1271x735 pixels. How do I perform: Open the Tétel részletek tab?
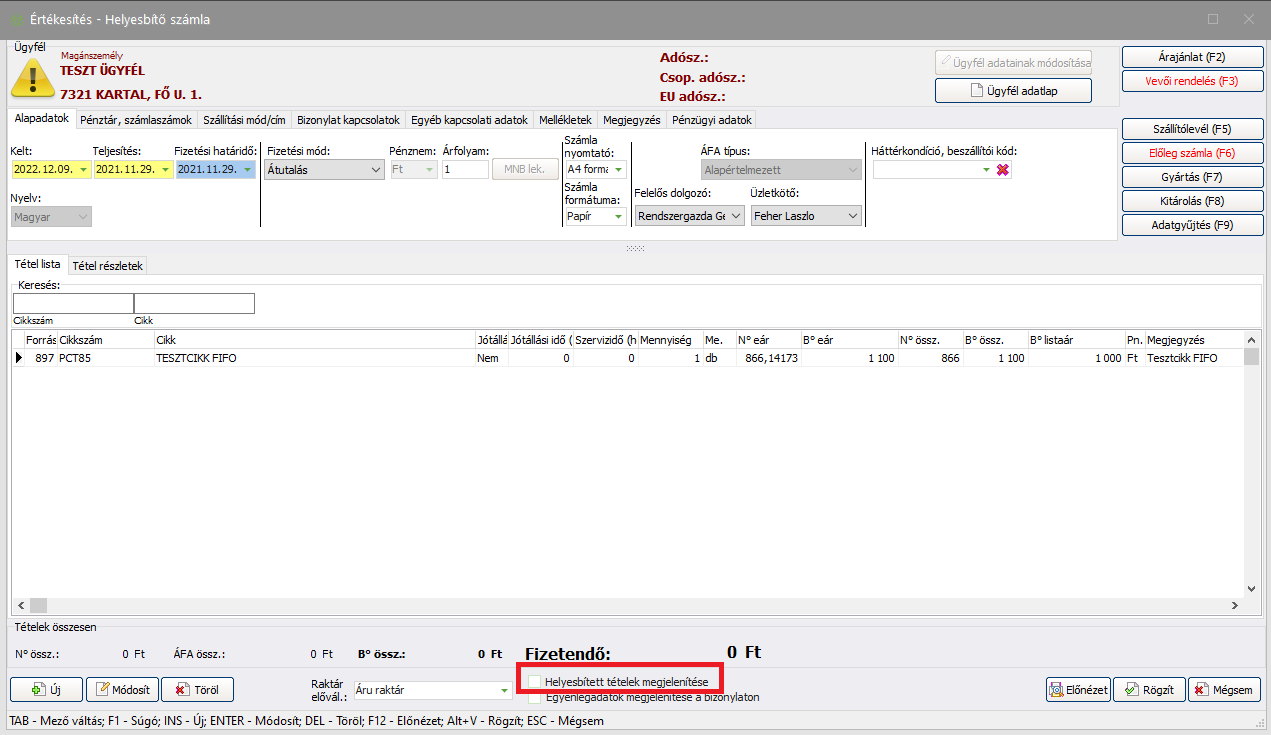pos(108,265)
